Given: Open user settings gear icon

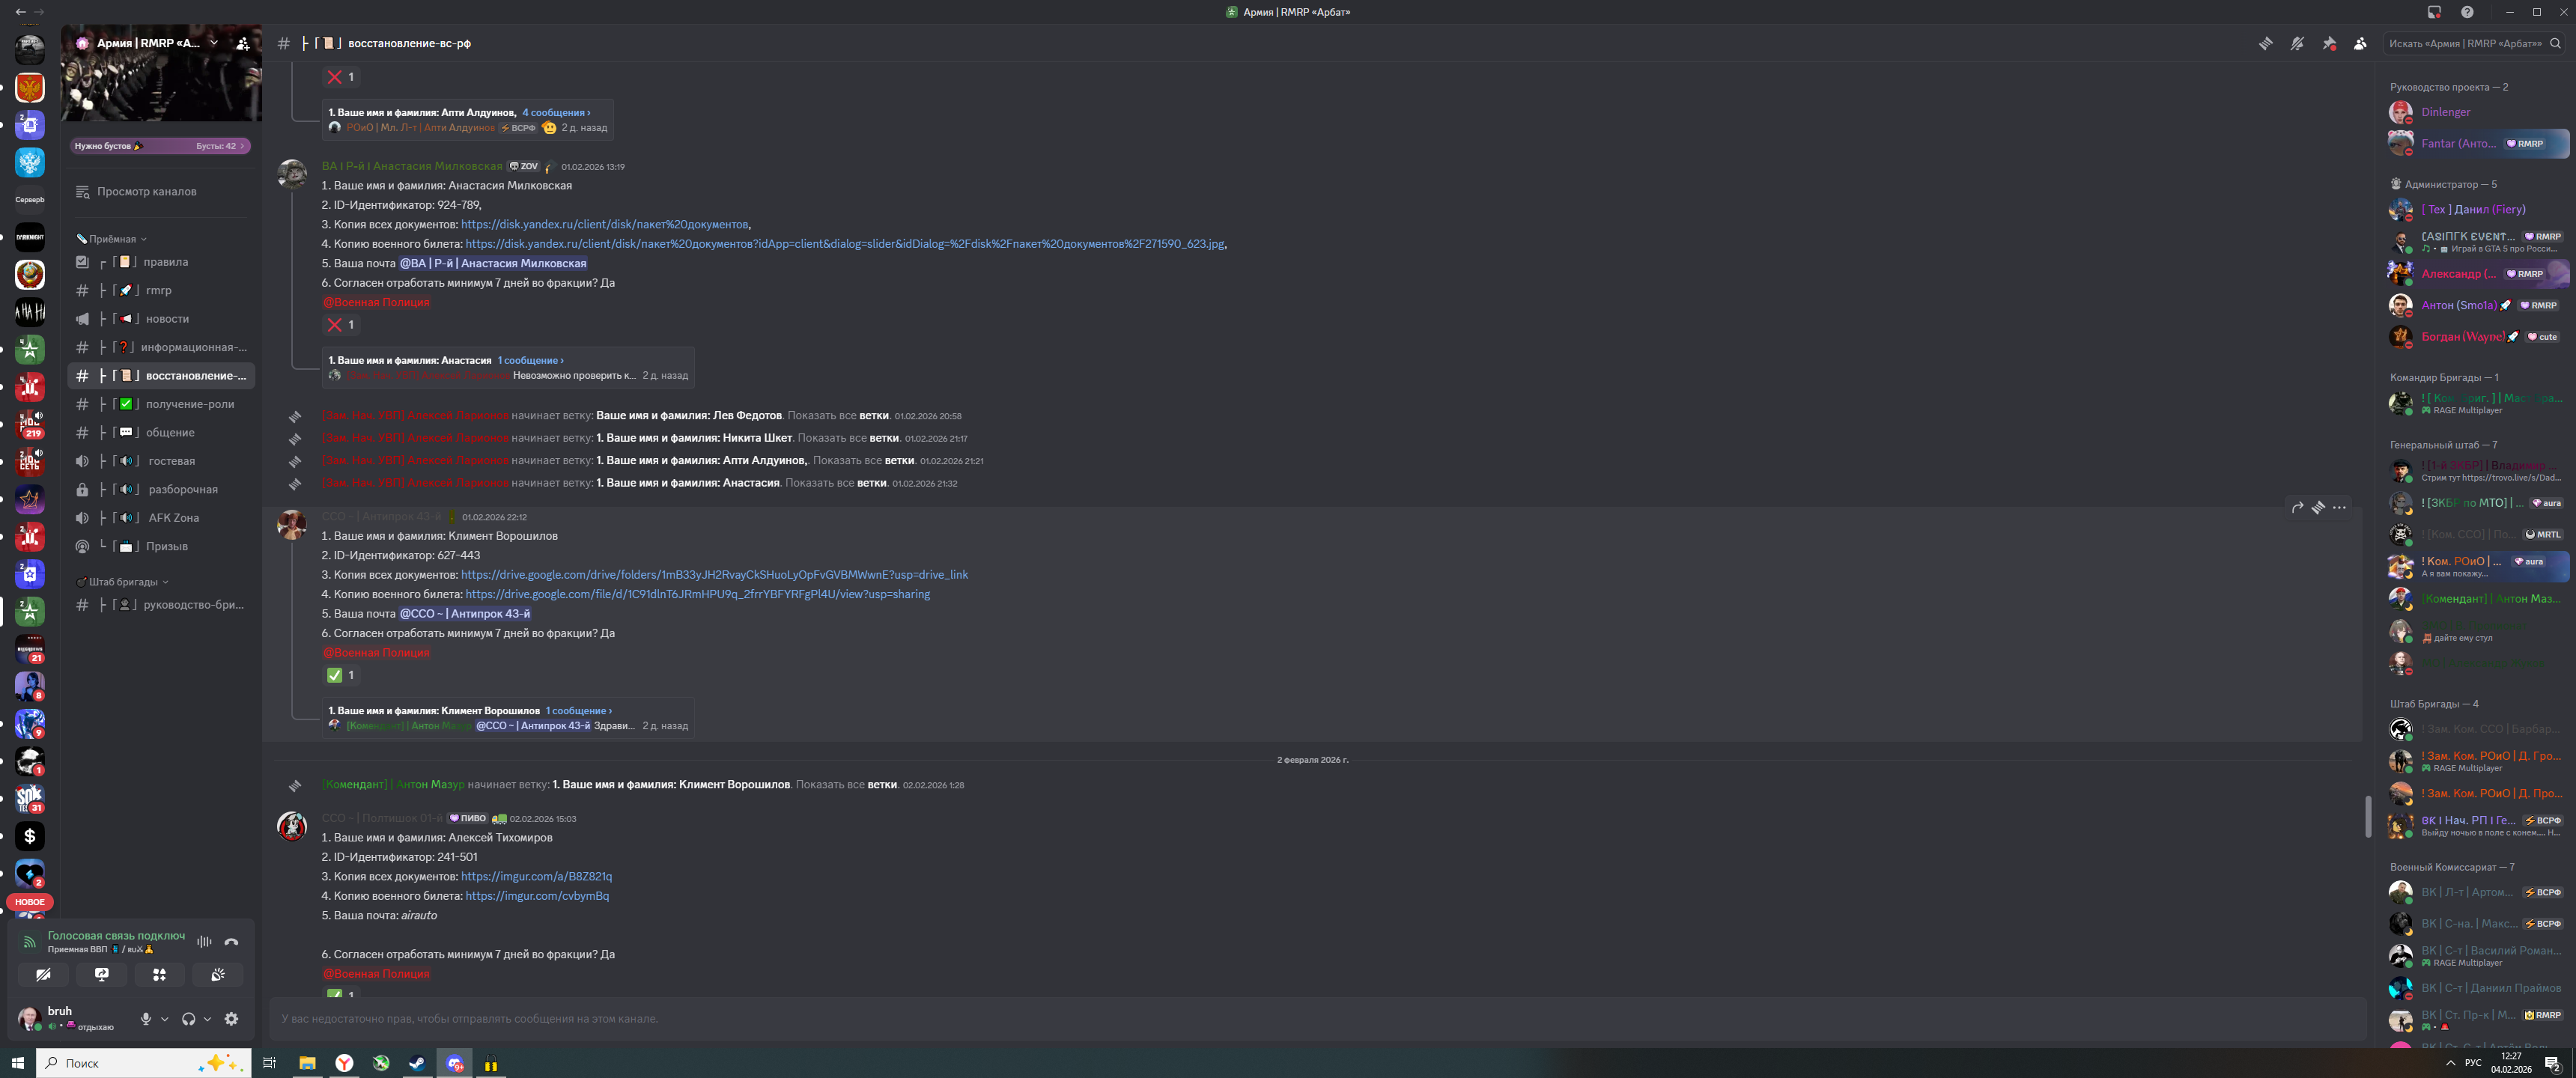Looking at the screenshot, I should point(231,1019).
